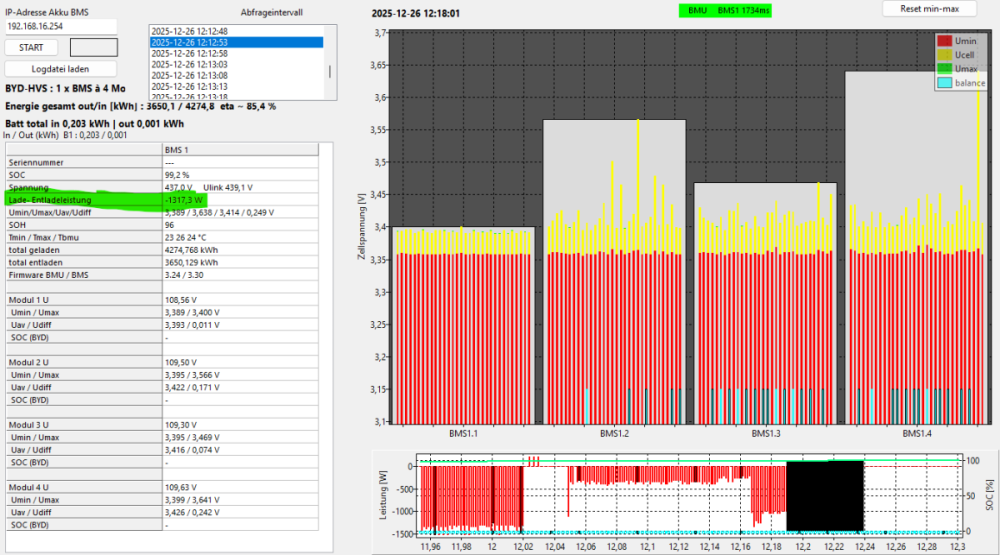Image resolution: width=1000 pixels, height=555 pixels.
Task: Click the cyan balance legend swatch
Action: (x=946, y=82)
